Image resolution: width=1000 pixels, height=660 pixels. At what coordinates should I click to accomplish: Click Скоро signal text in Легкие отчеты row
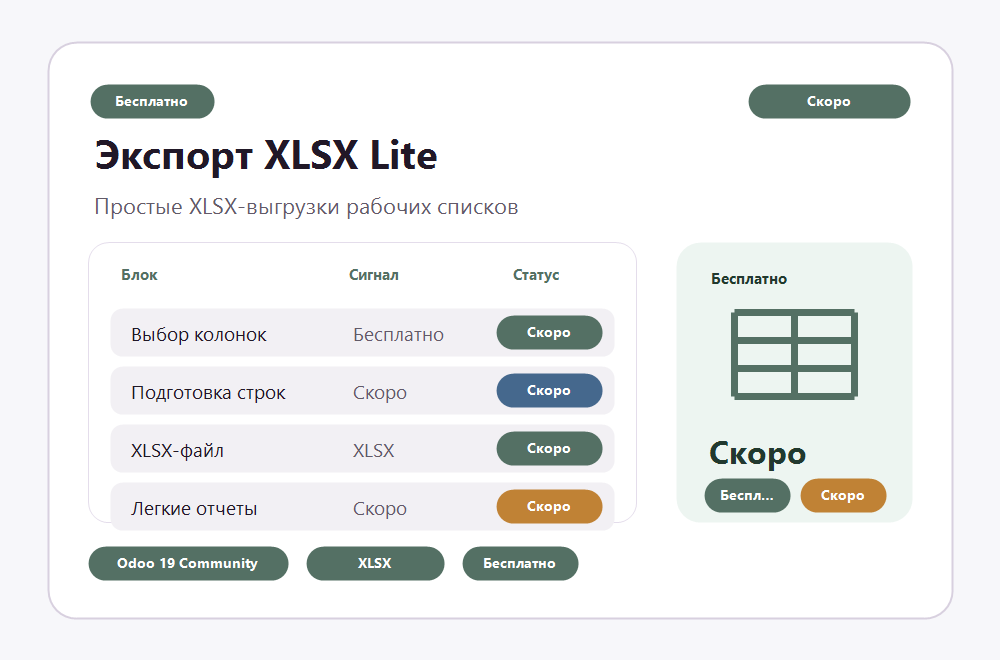(x=380, y=509)
